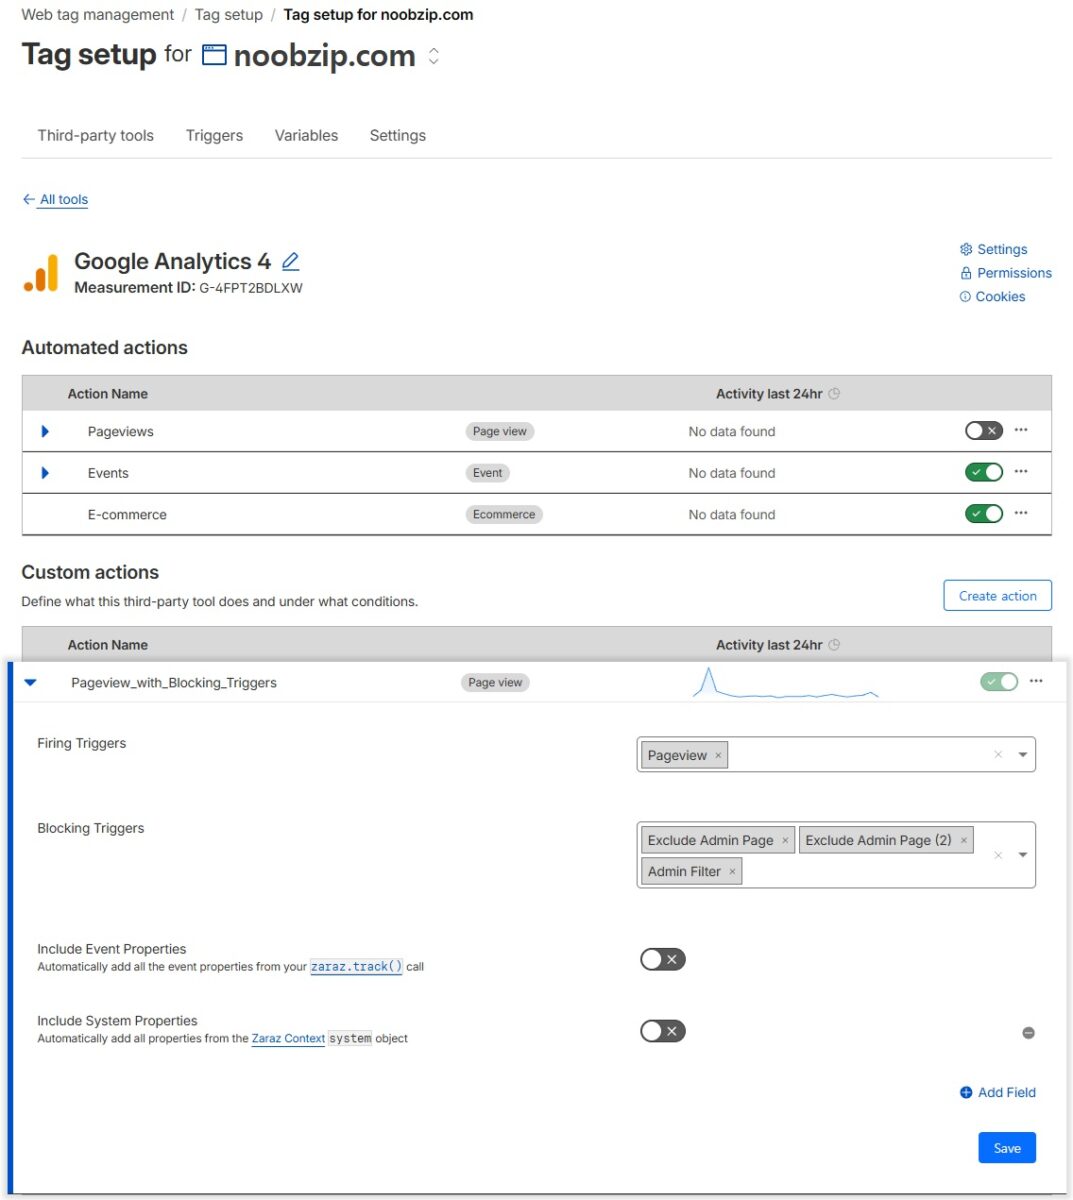Go to Tag setup breadcrumb
1073x1200 pixels.
229,15
